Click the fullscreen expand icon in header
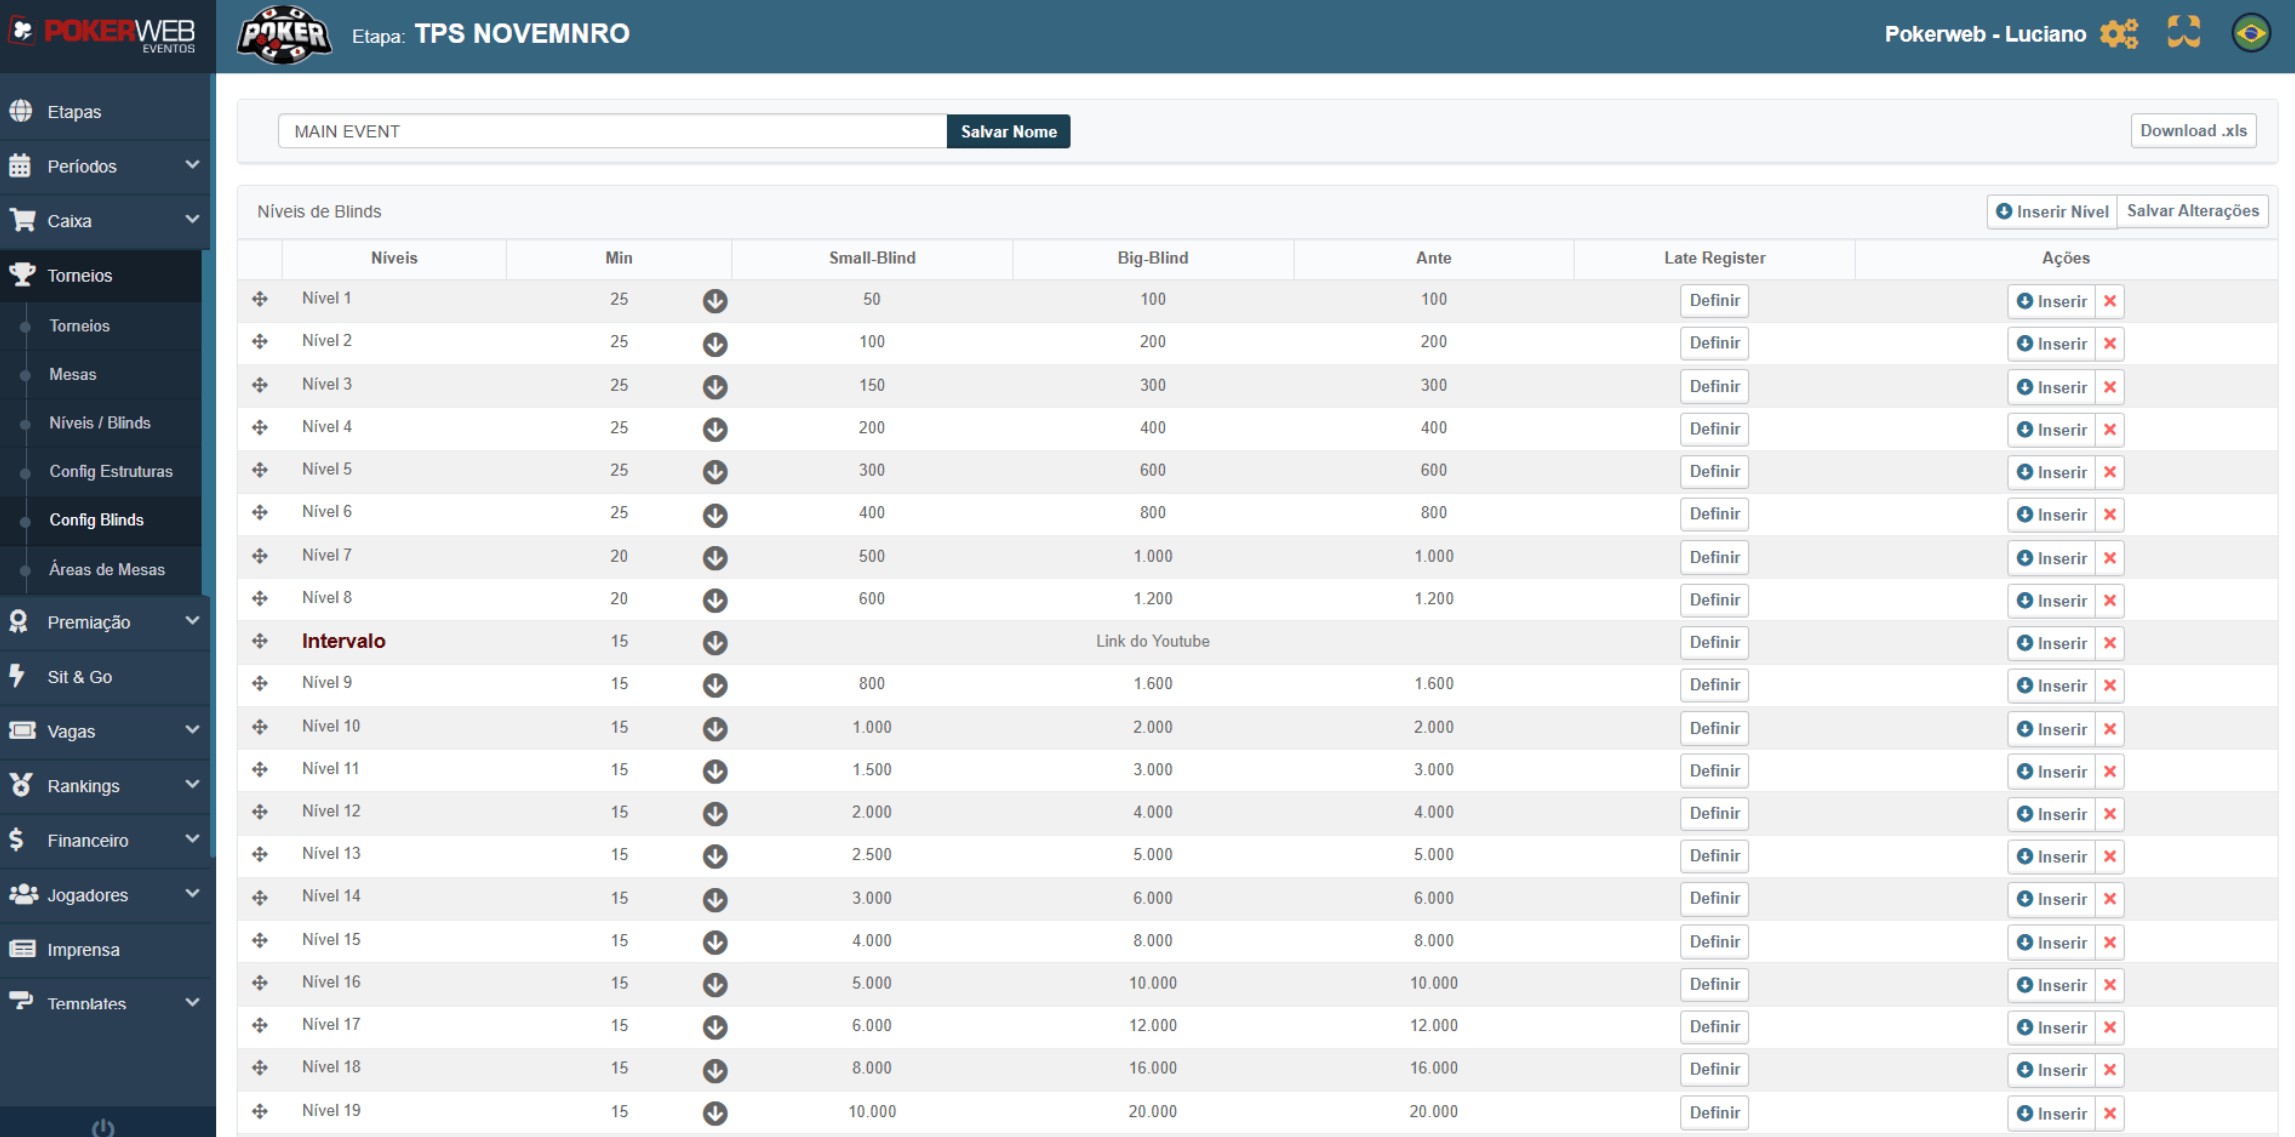This screenshot has height=1137, width=2295. pos(2184,33)
